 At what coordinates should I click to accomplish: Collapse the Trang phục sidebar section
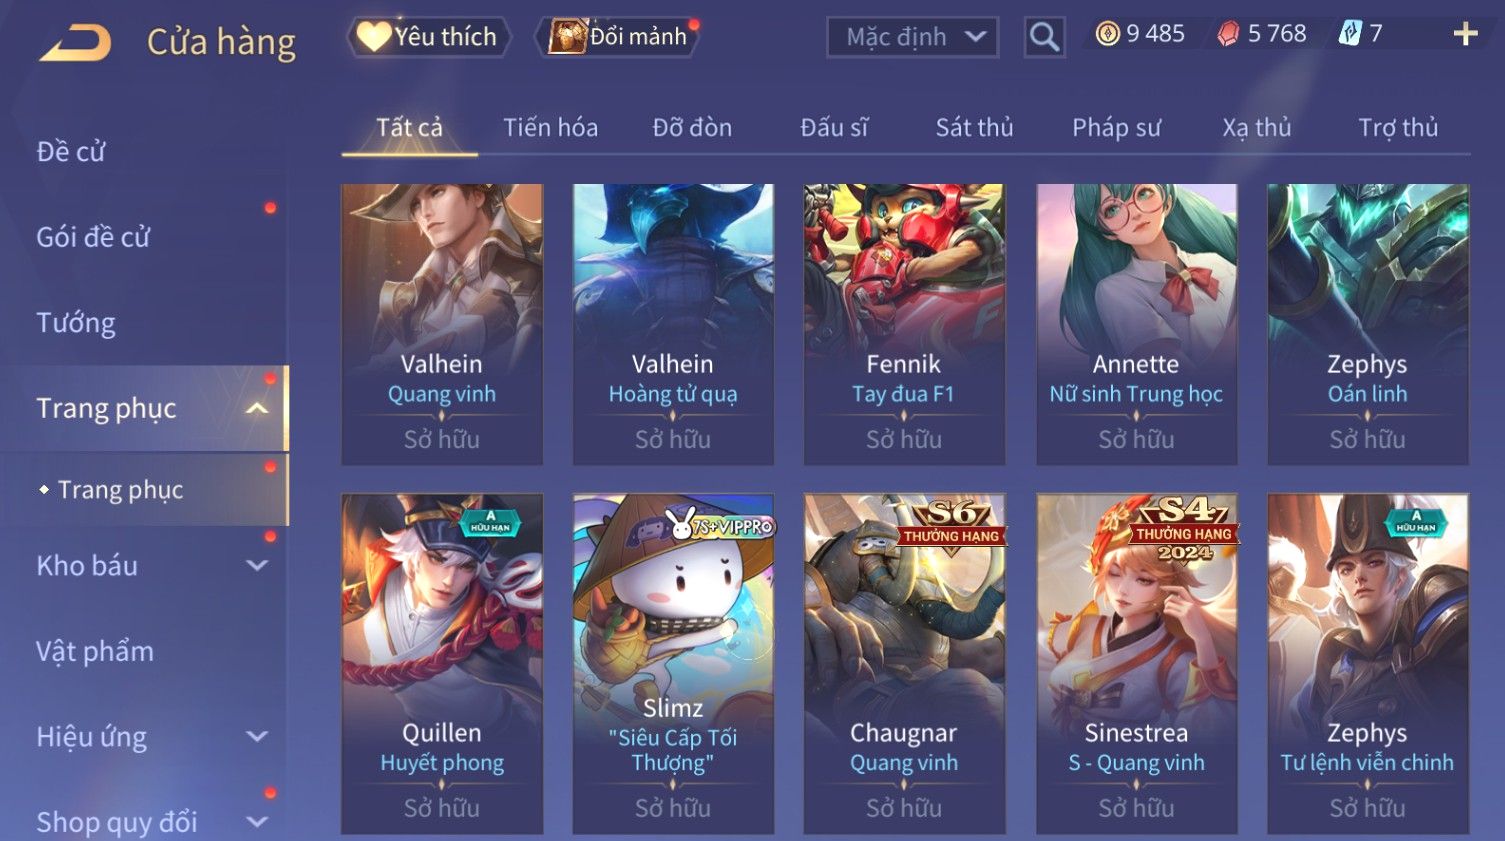257,408
